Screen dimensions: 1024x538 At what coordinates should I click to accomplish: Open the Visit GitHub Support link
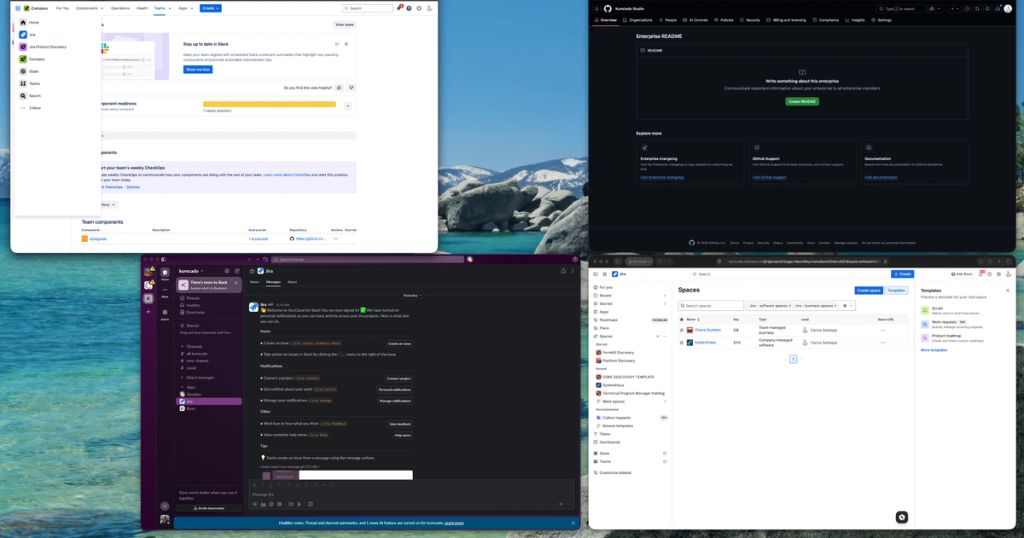tap(769, 178)
